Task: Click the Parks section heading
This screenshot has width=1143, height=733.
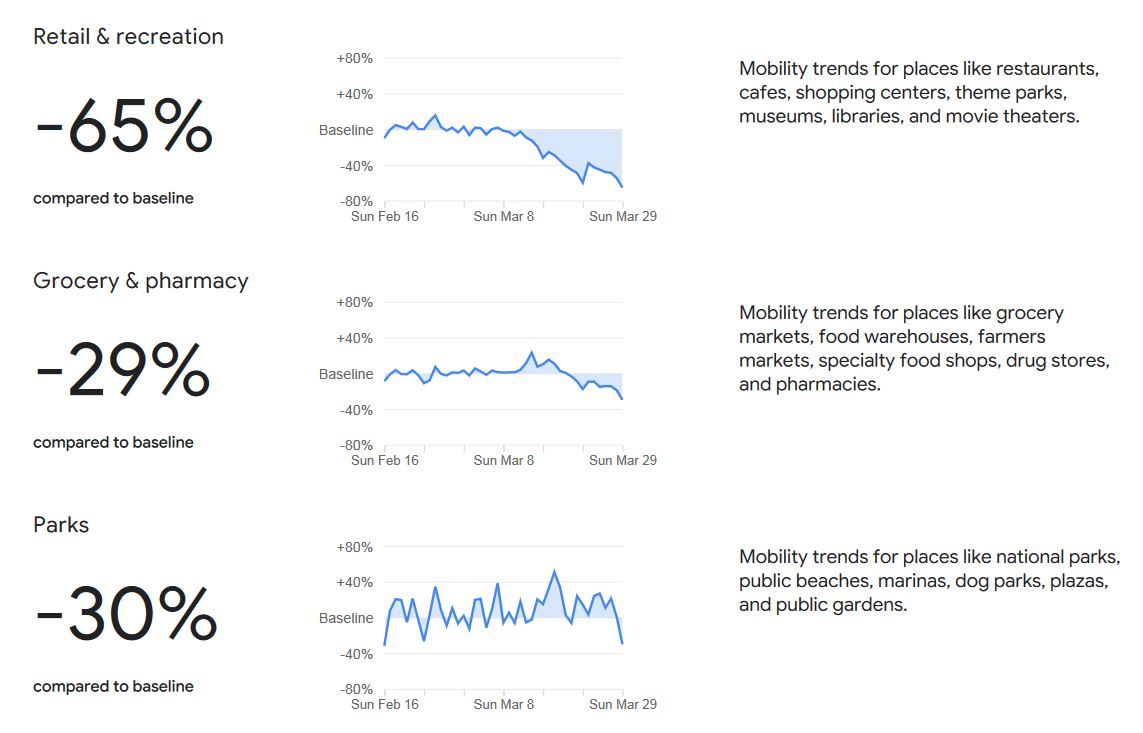Action: click(x=61, y=525)
